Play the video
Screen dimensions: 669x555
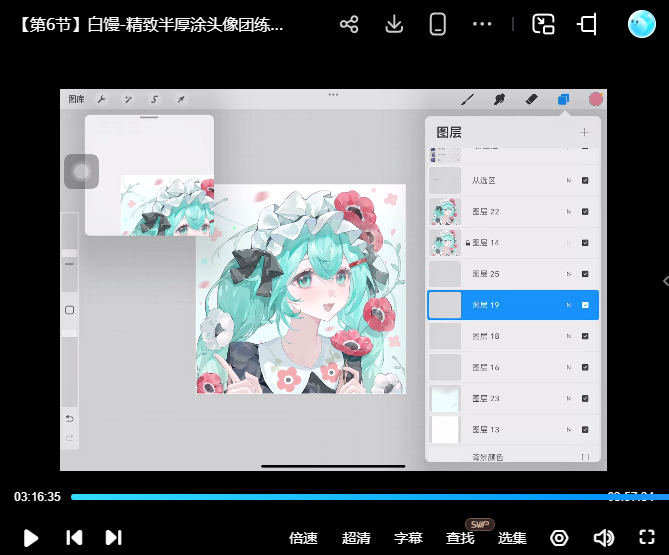coord(31,538)
